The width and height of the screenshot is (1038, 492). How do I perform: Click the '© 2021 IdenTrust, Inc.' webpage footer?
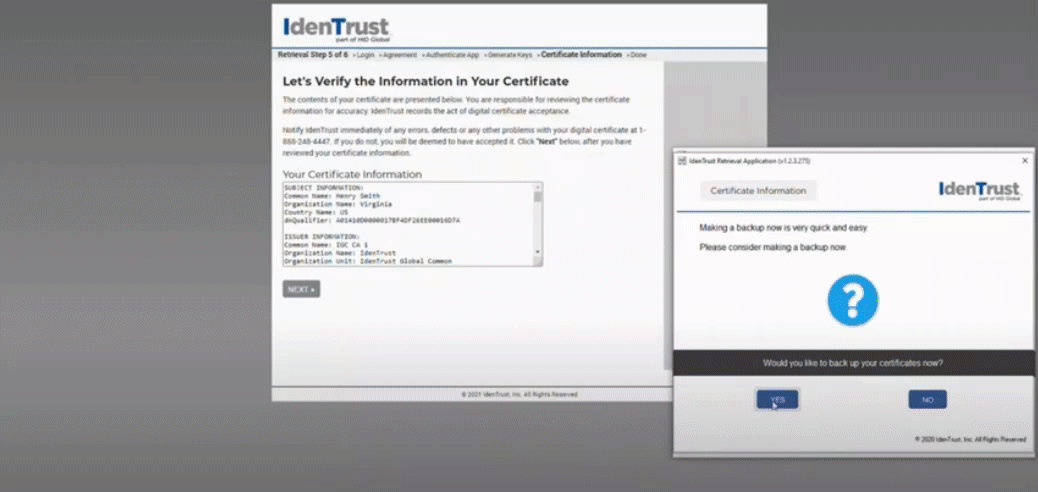click(x=520, y=395)
